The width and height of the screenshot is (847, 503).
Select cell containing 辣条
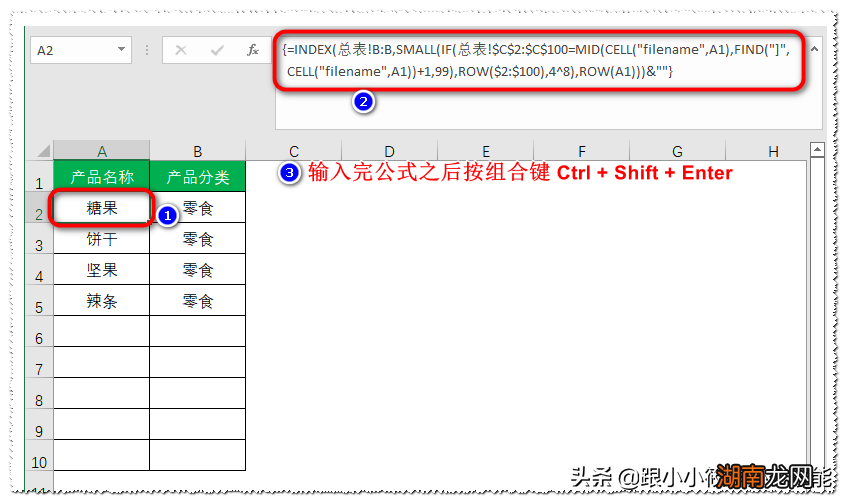click(x=102, y=300)
